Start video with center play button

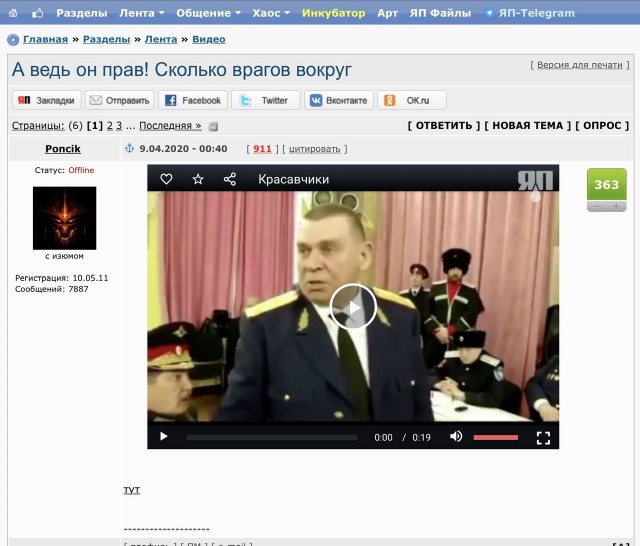353,307
